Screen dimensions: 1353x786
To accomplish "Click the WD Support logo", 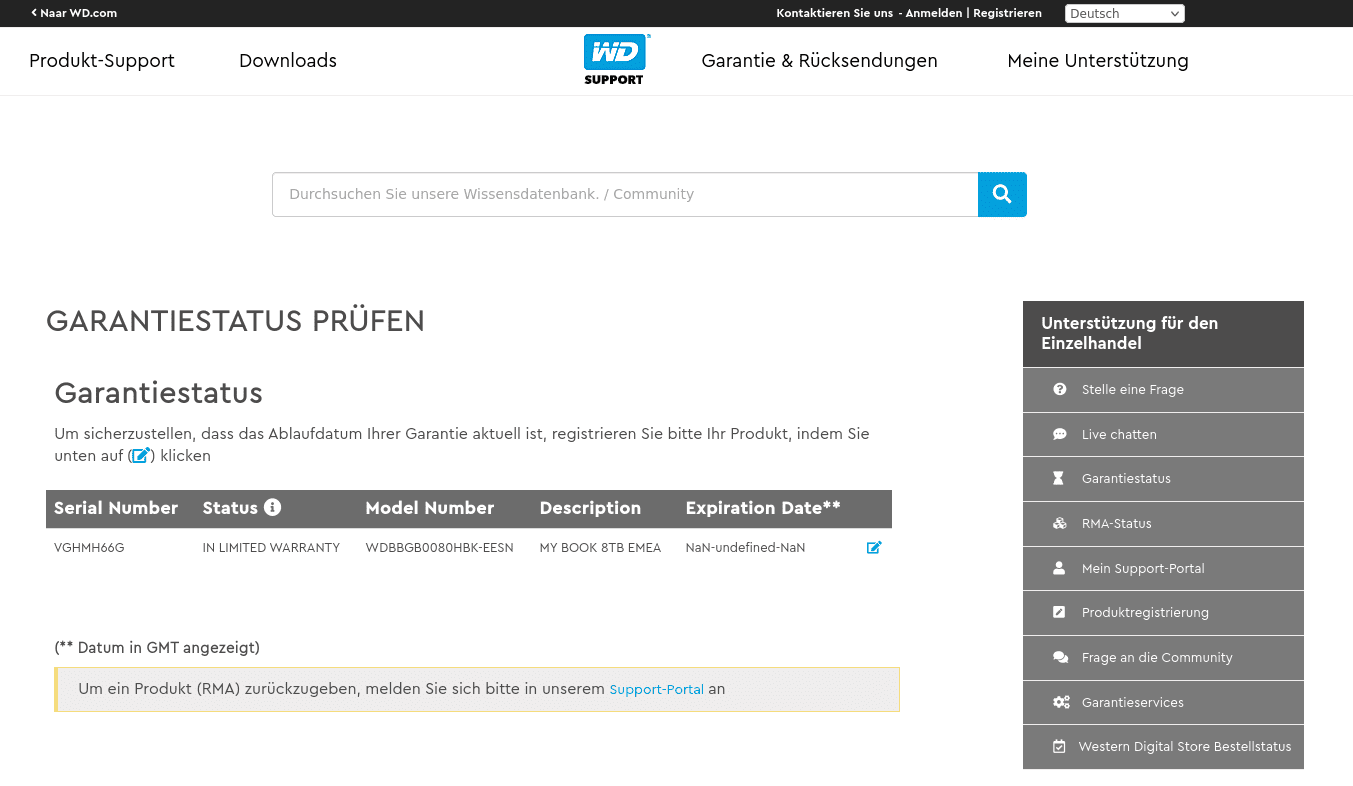I will 616,60.
